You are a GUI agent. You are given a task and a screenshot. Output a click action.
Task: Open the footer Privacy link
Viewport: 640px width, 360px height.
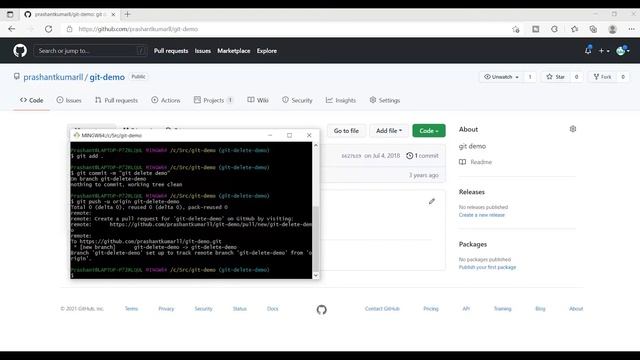tap(166, 309)
